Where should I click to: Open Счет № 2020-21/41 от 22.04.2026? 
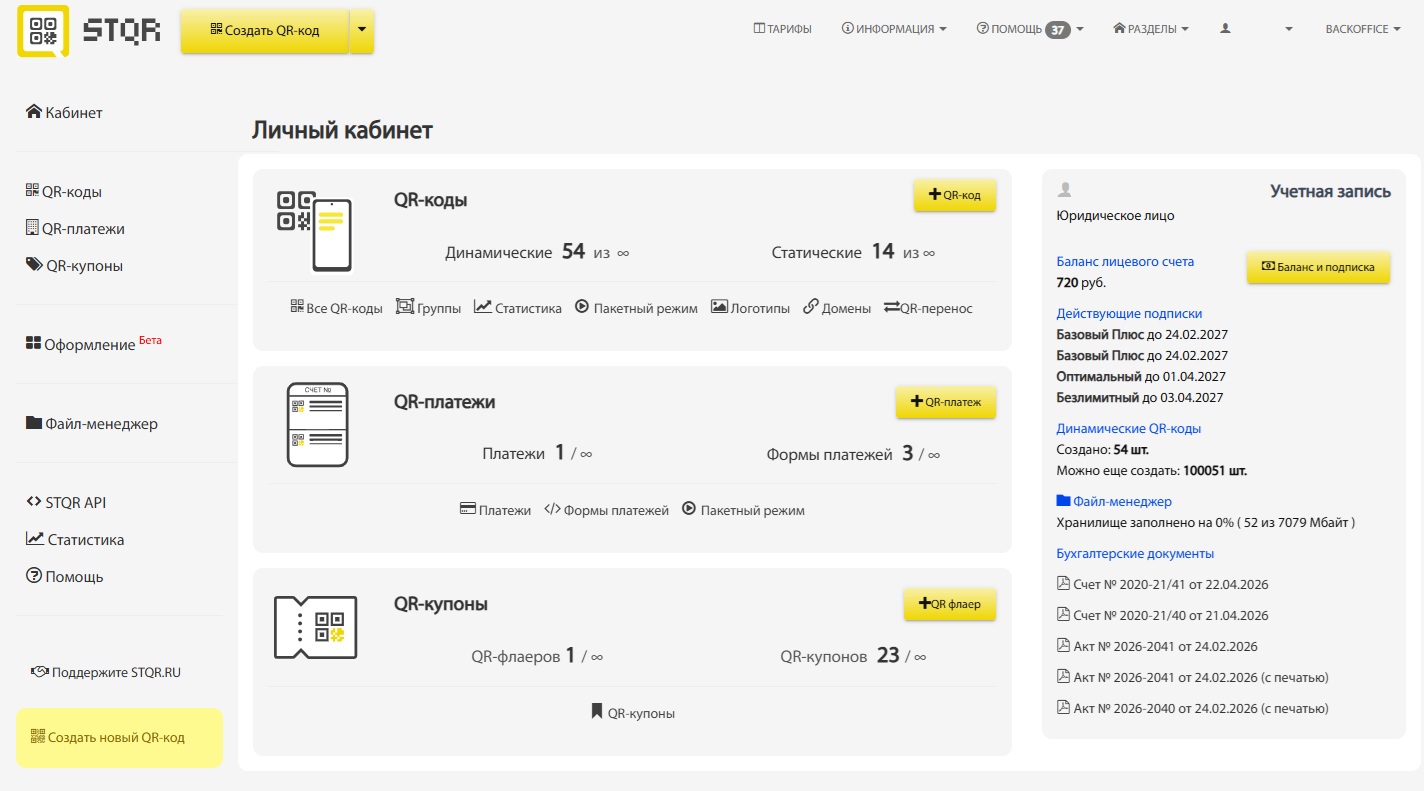1163,584
